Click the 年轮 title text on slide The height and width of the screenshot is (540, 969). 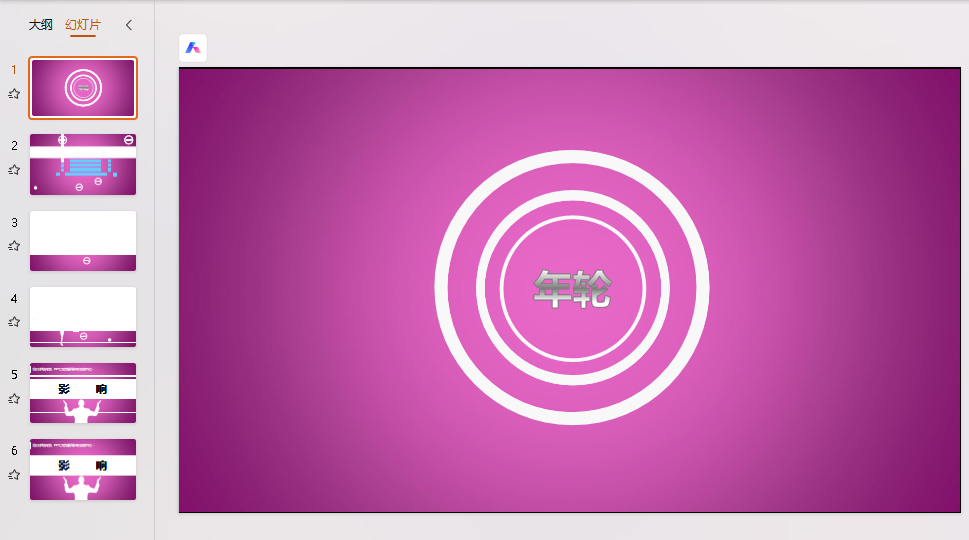(x=572, y=289)
